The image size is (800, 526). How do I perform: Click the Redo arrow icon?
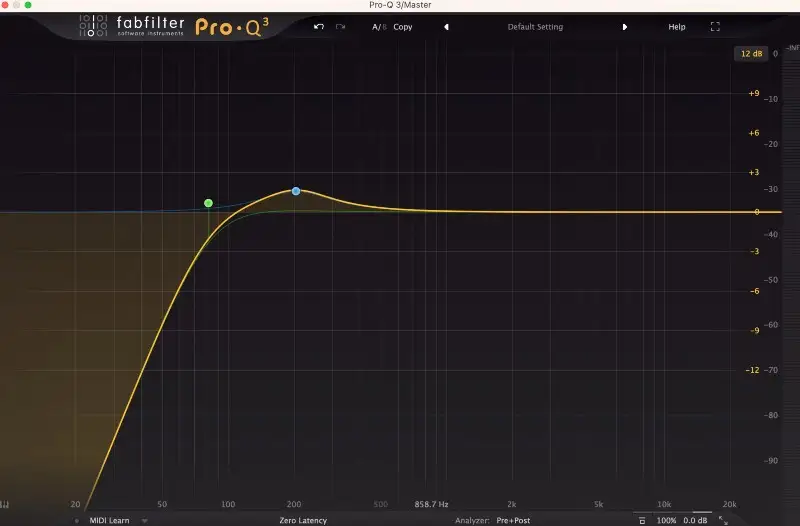click(341, 27)
